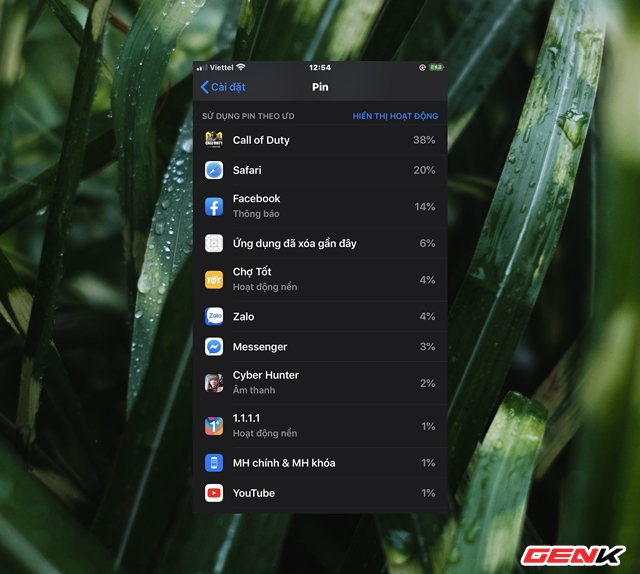Tap the Wi-Fi icon in status bar

241,67
